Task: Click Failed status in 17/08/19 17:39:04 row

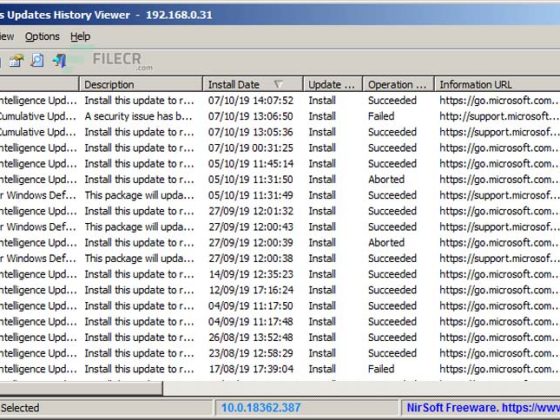Action: [381, 369]
